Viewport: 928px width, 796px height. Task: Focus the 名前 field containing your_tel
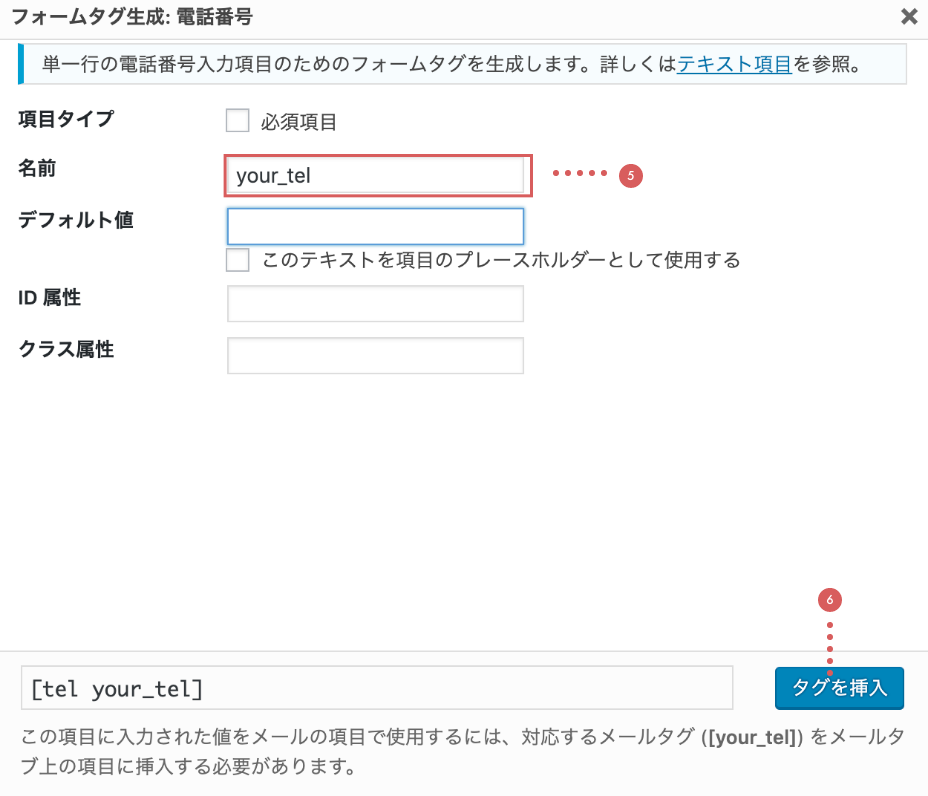[376, 176]
